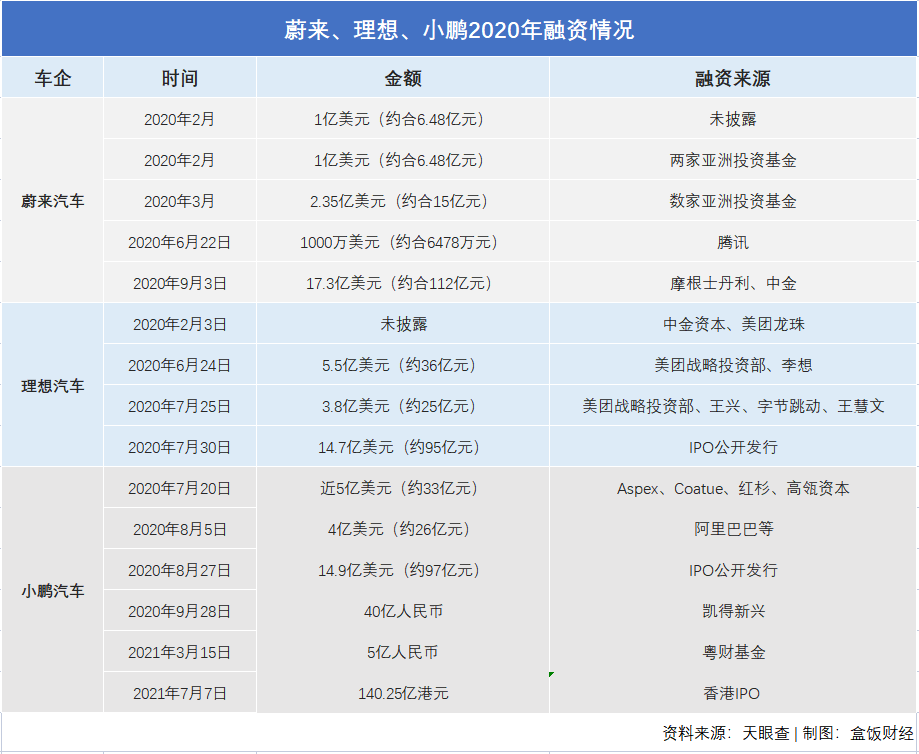Click amount 40亿人民币
The image size is (919, 754).
pos(403,611)
